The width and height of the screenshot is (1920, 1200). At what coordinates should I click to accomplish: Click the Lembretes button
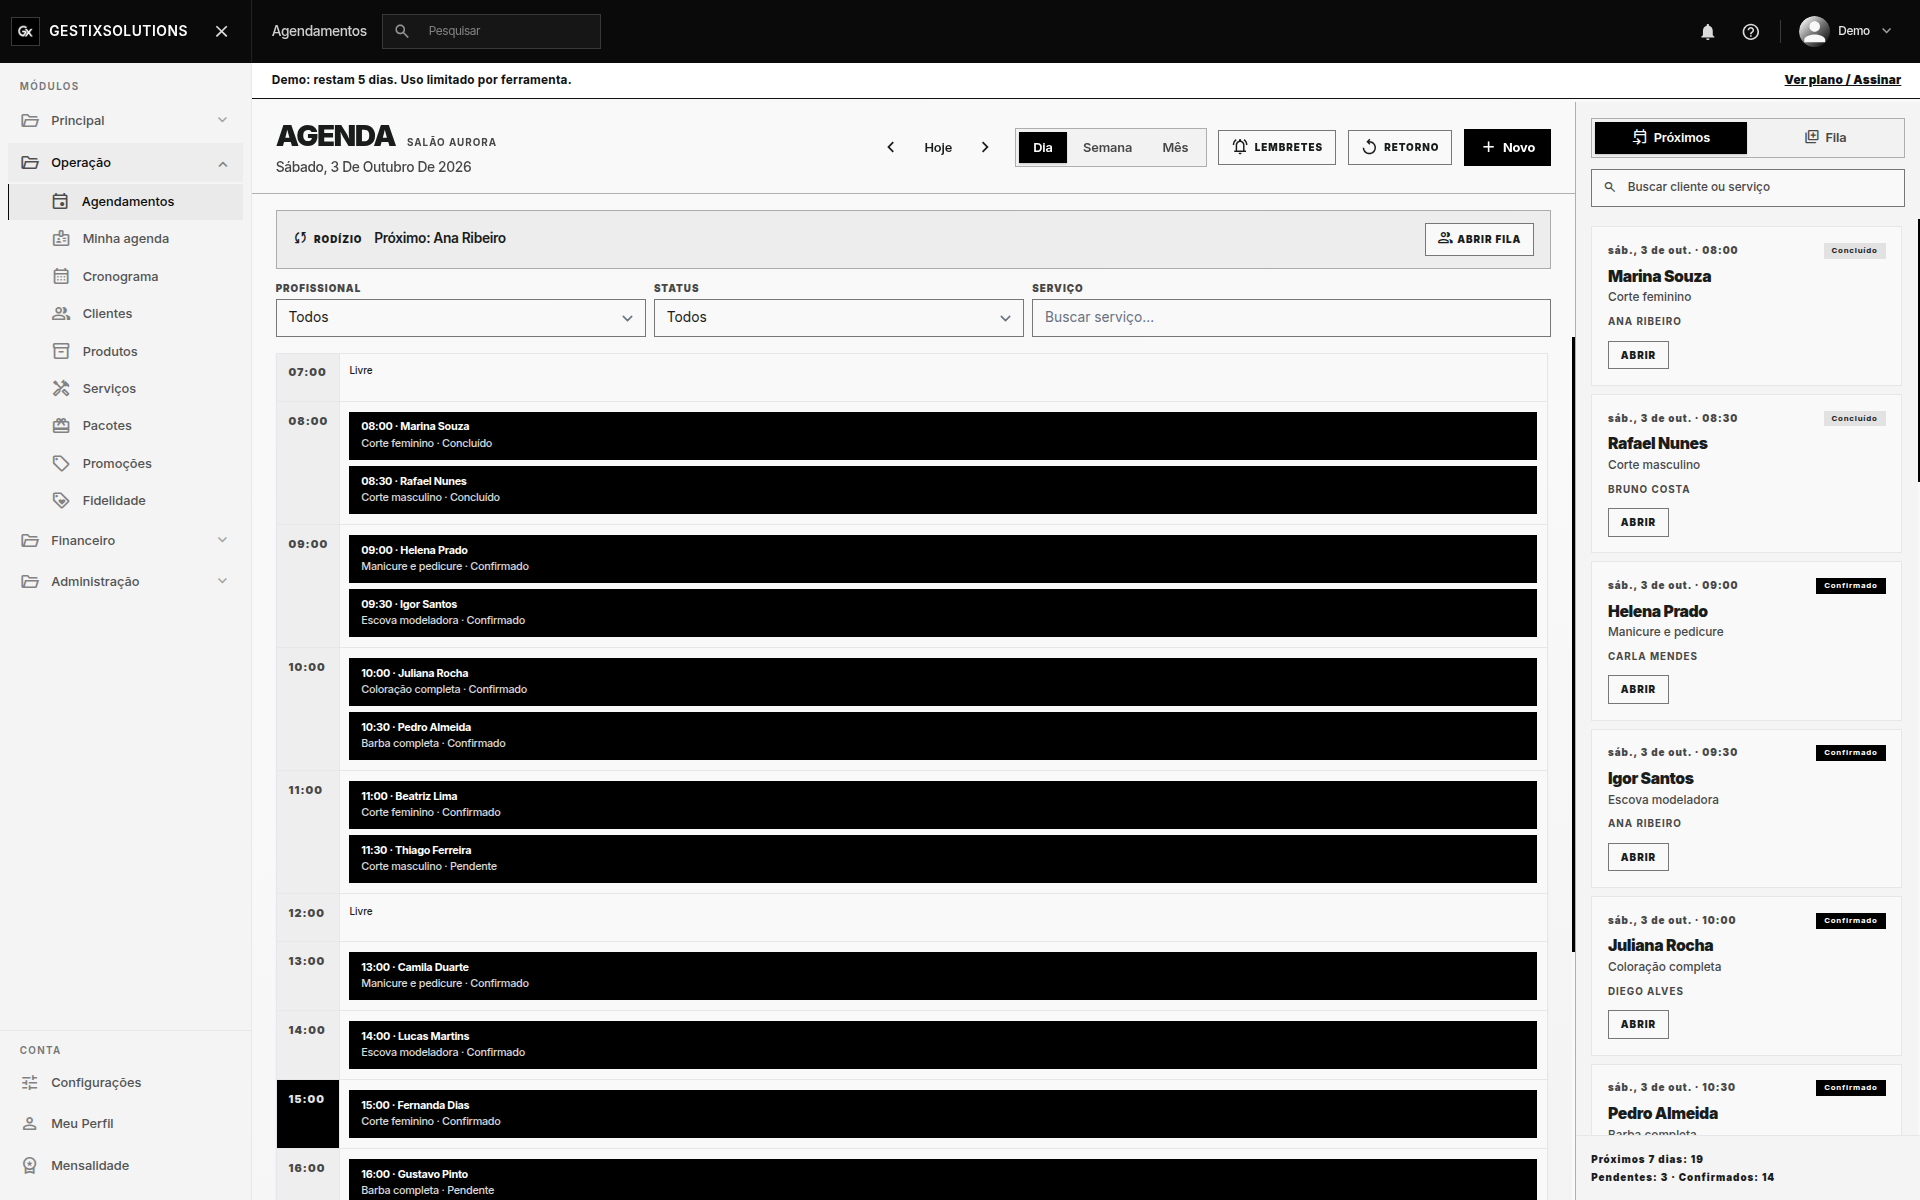[x=1276, y=147]
